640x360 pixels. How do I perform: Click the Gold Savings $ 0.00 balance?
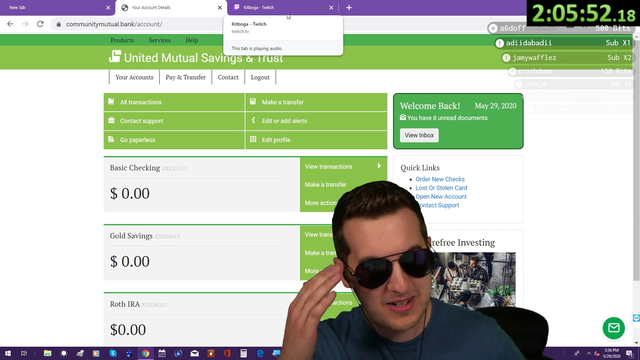point(130,261)
